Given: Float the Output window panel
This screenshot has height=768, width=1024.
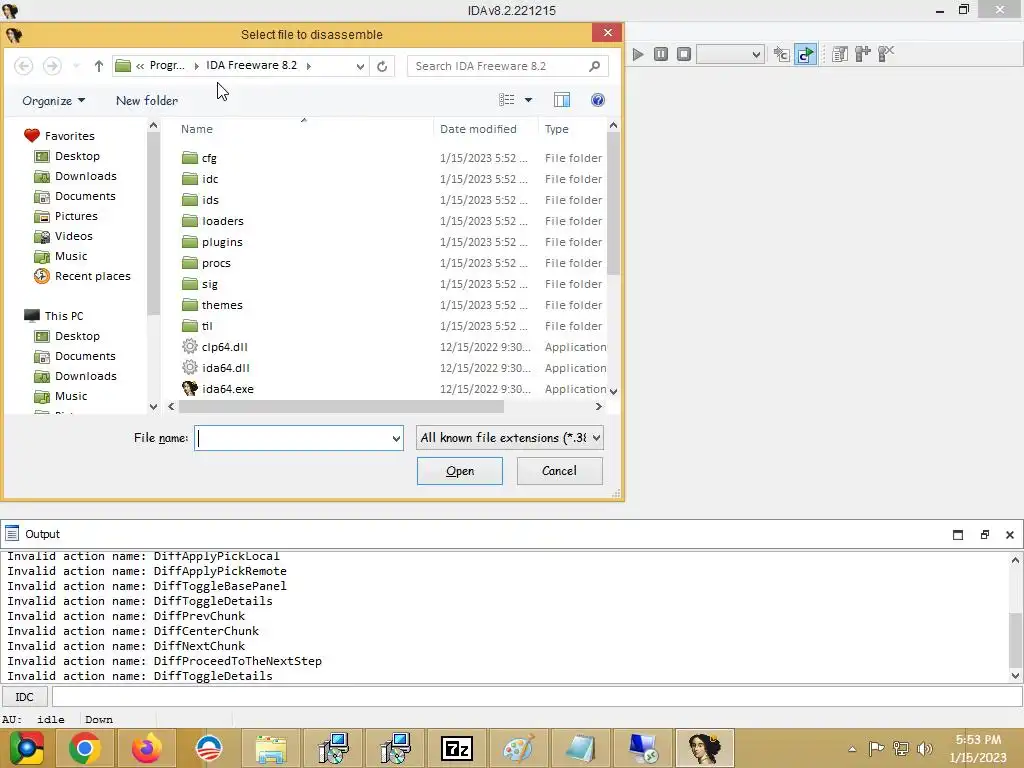Looking at the screenshot, I should pyautogui.click(x=985, y=535).
